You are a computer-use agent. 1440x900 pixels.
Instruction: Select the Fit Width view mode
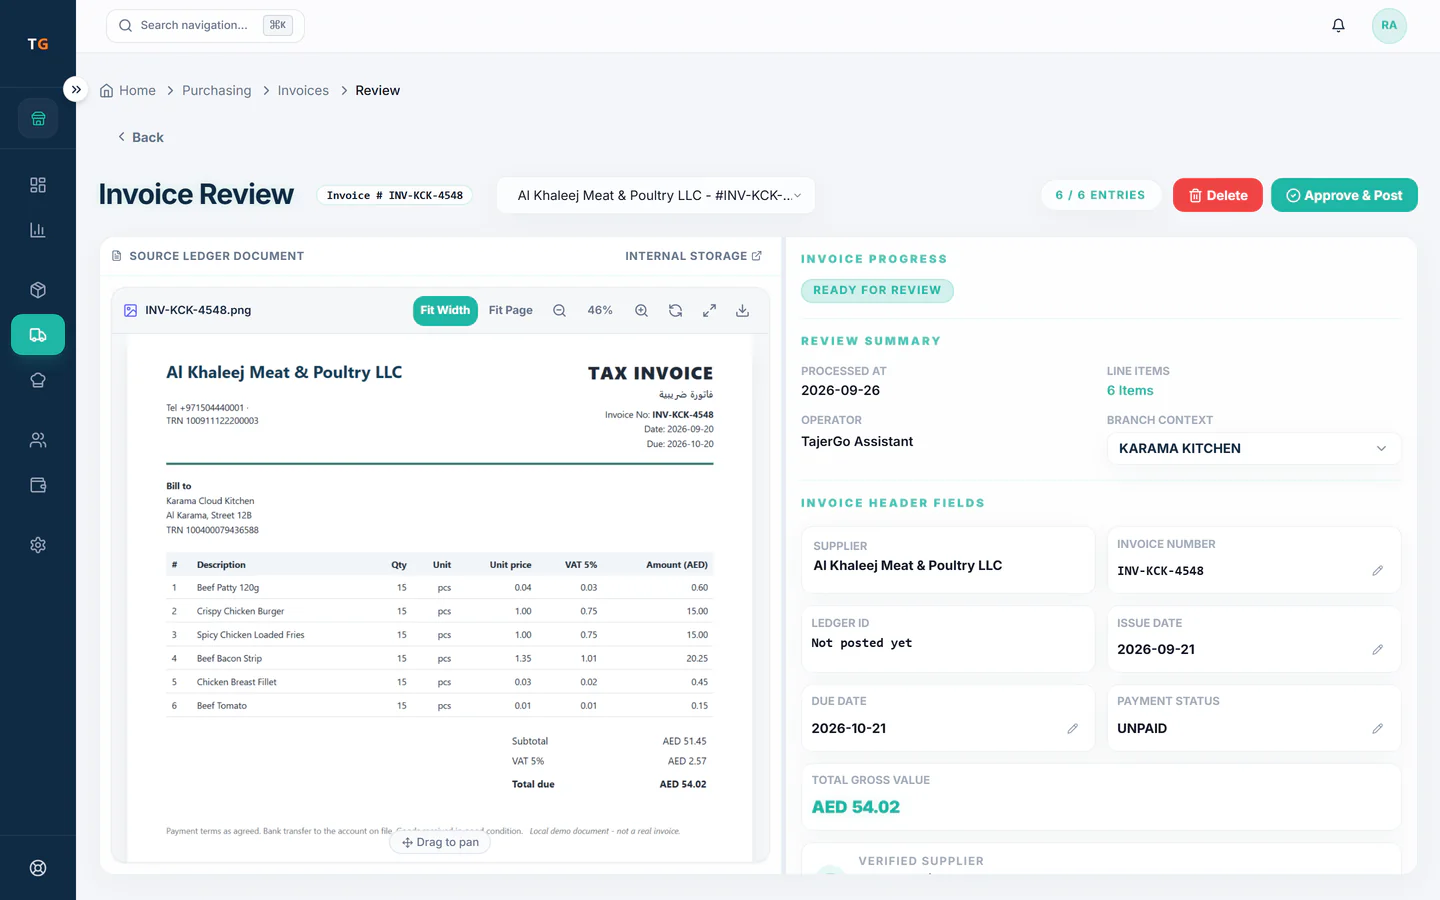click(445, 311)
